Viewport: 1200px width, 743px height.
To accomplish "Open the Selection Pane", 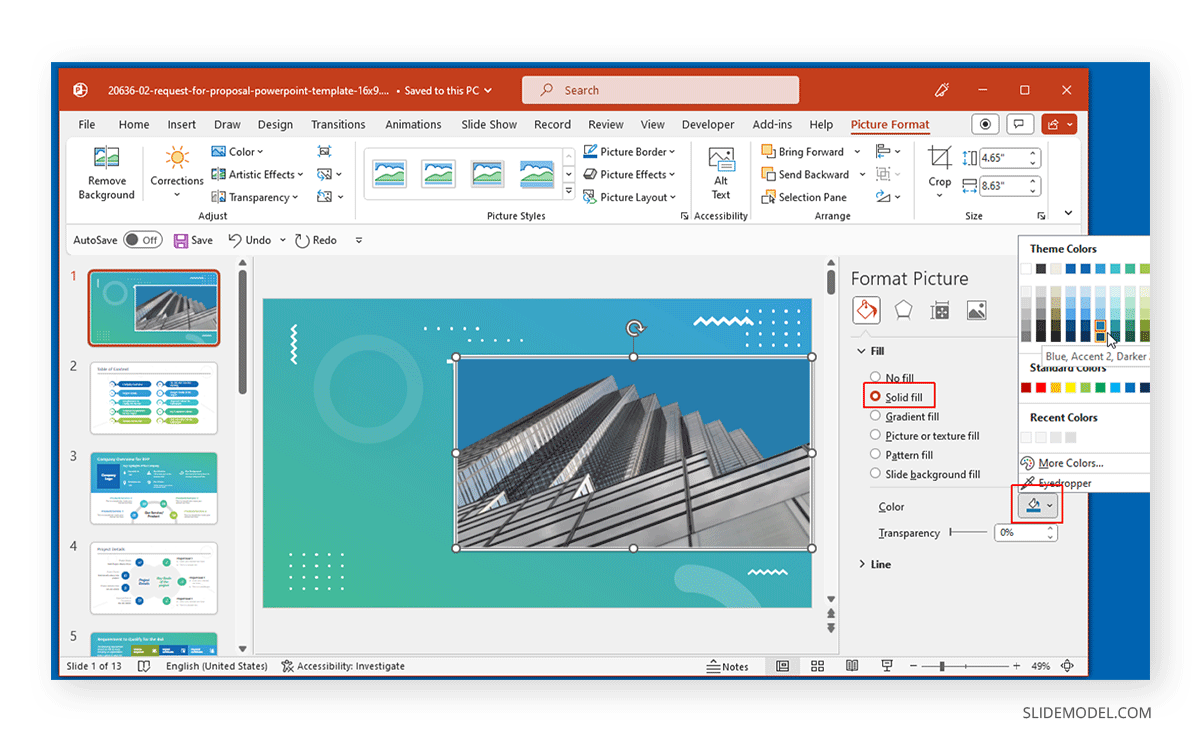I will 806,197.
